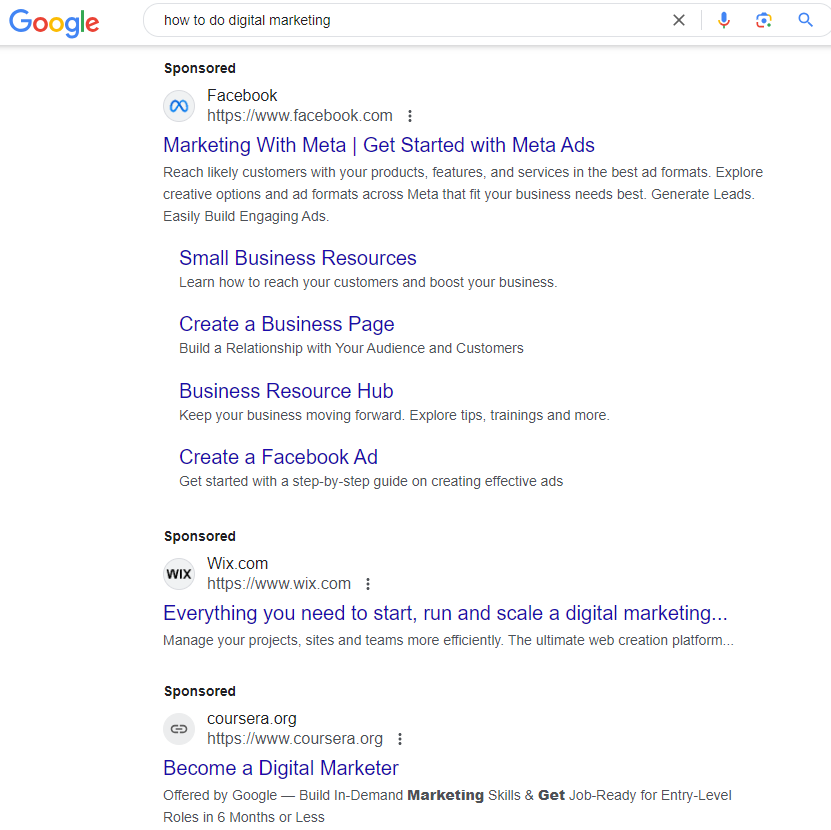Click the https://www.coursera.org URL text
The height and width of the screenshot is (830, 831).
[x=295, y=739]
